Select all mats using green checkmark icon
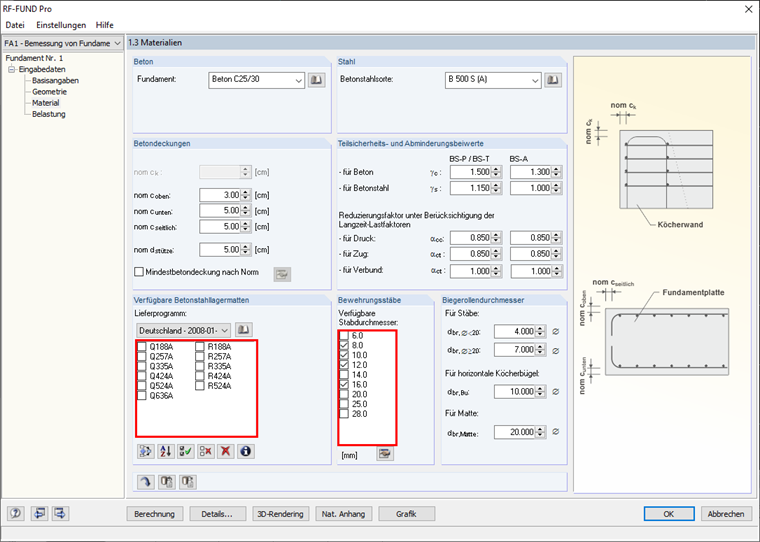Screen dimensions: 760x542 click(x=186, y=451)
